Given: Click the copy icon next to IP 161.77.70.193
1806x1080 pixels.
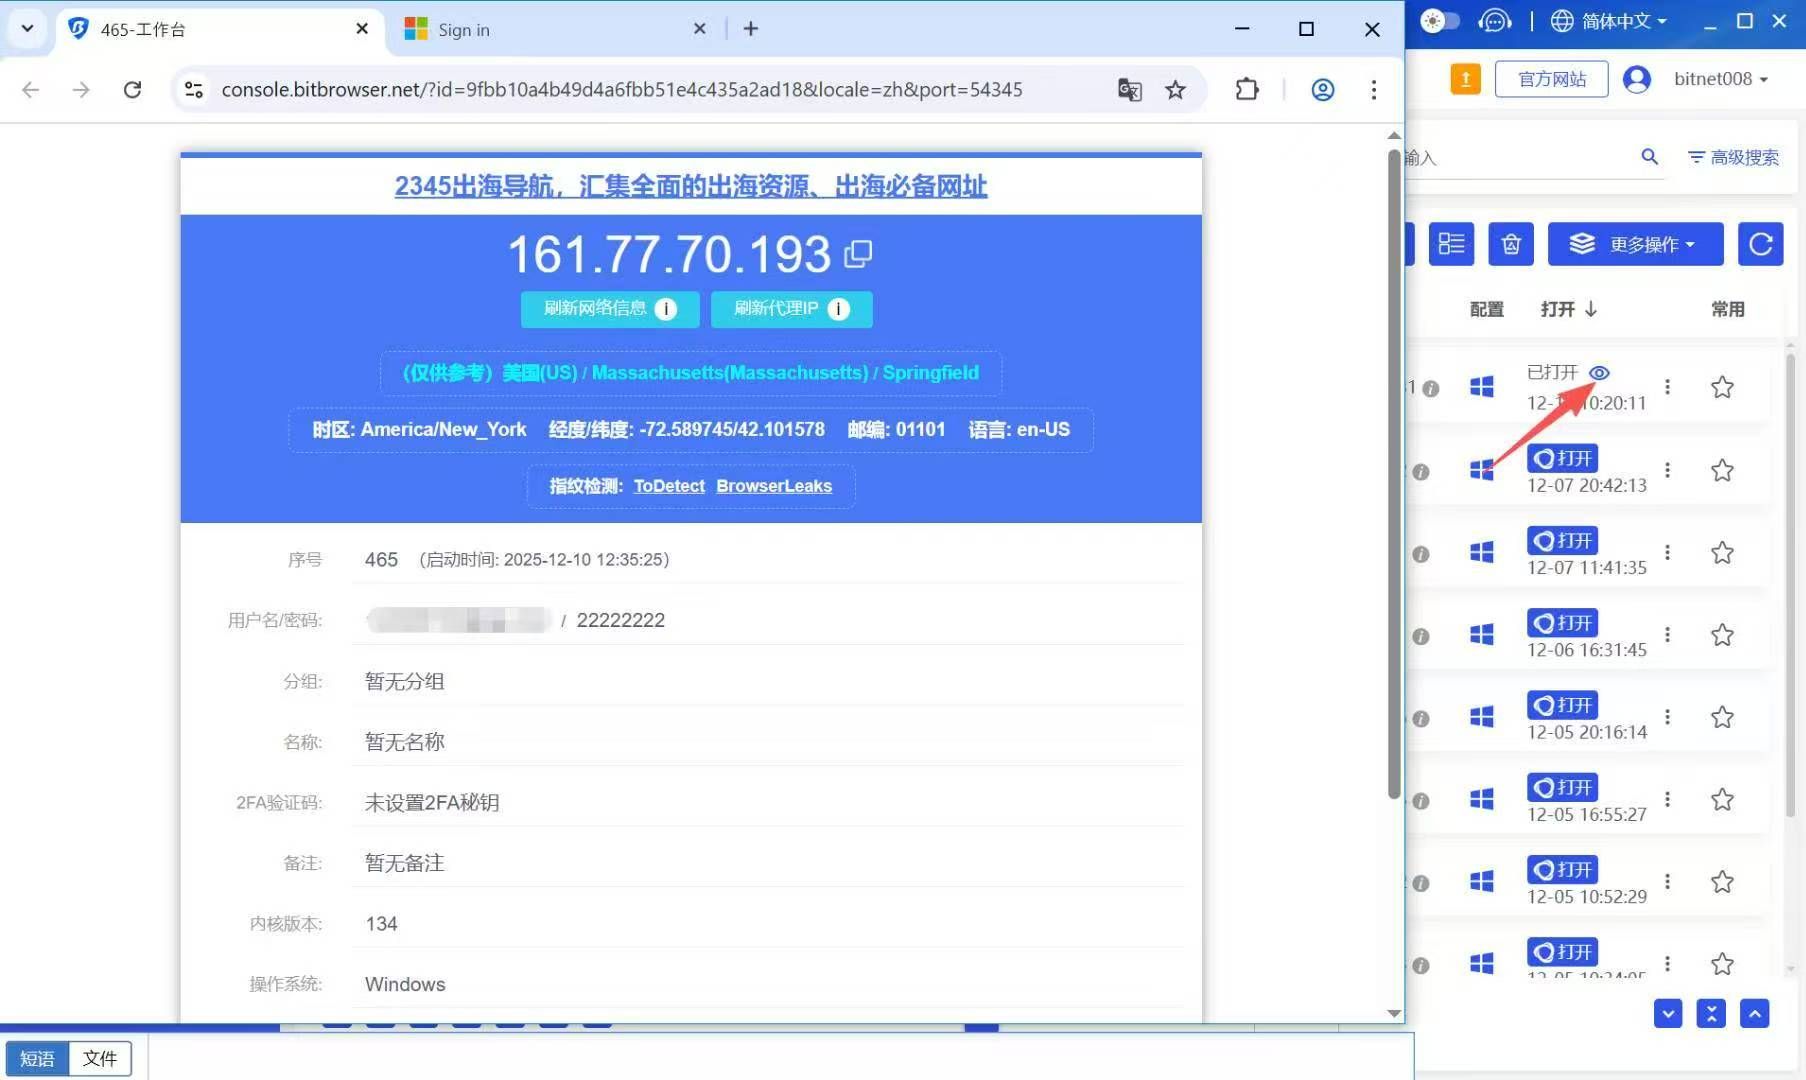Looking at the screenshot, I should 858,254.
